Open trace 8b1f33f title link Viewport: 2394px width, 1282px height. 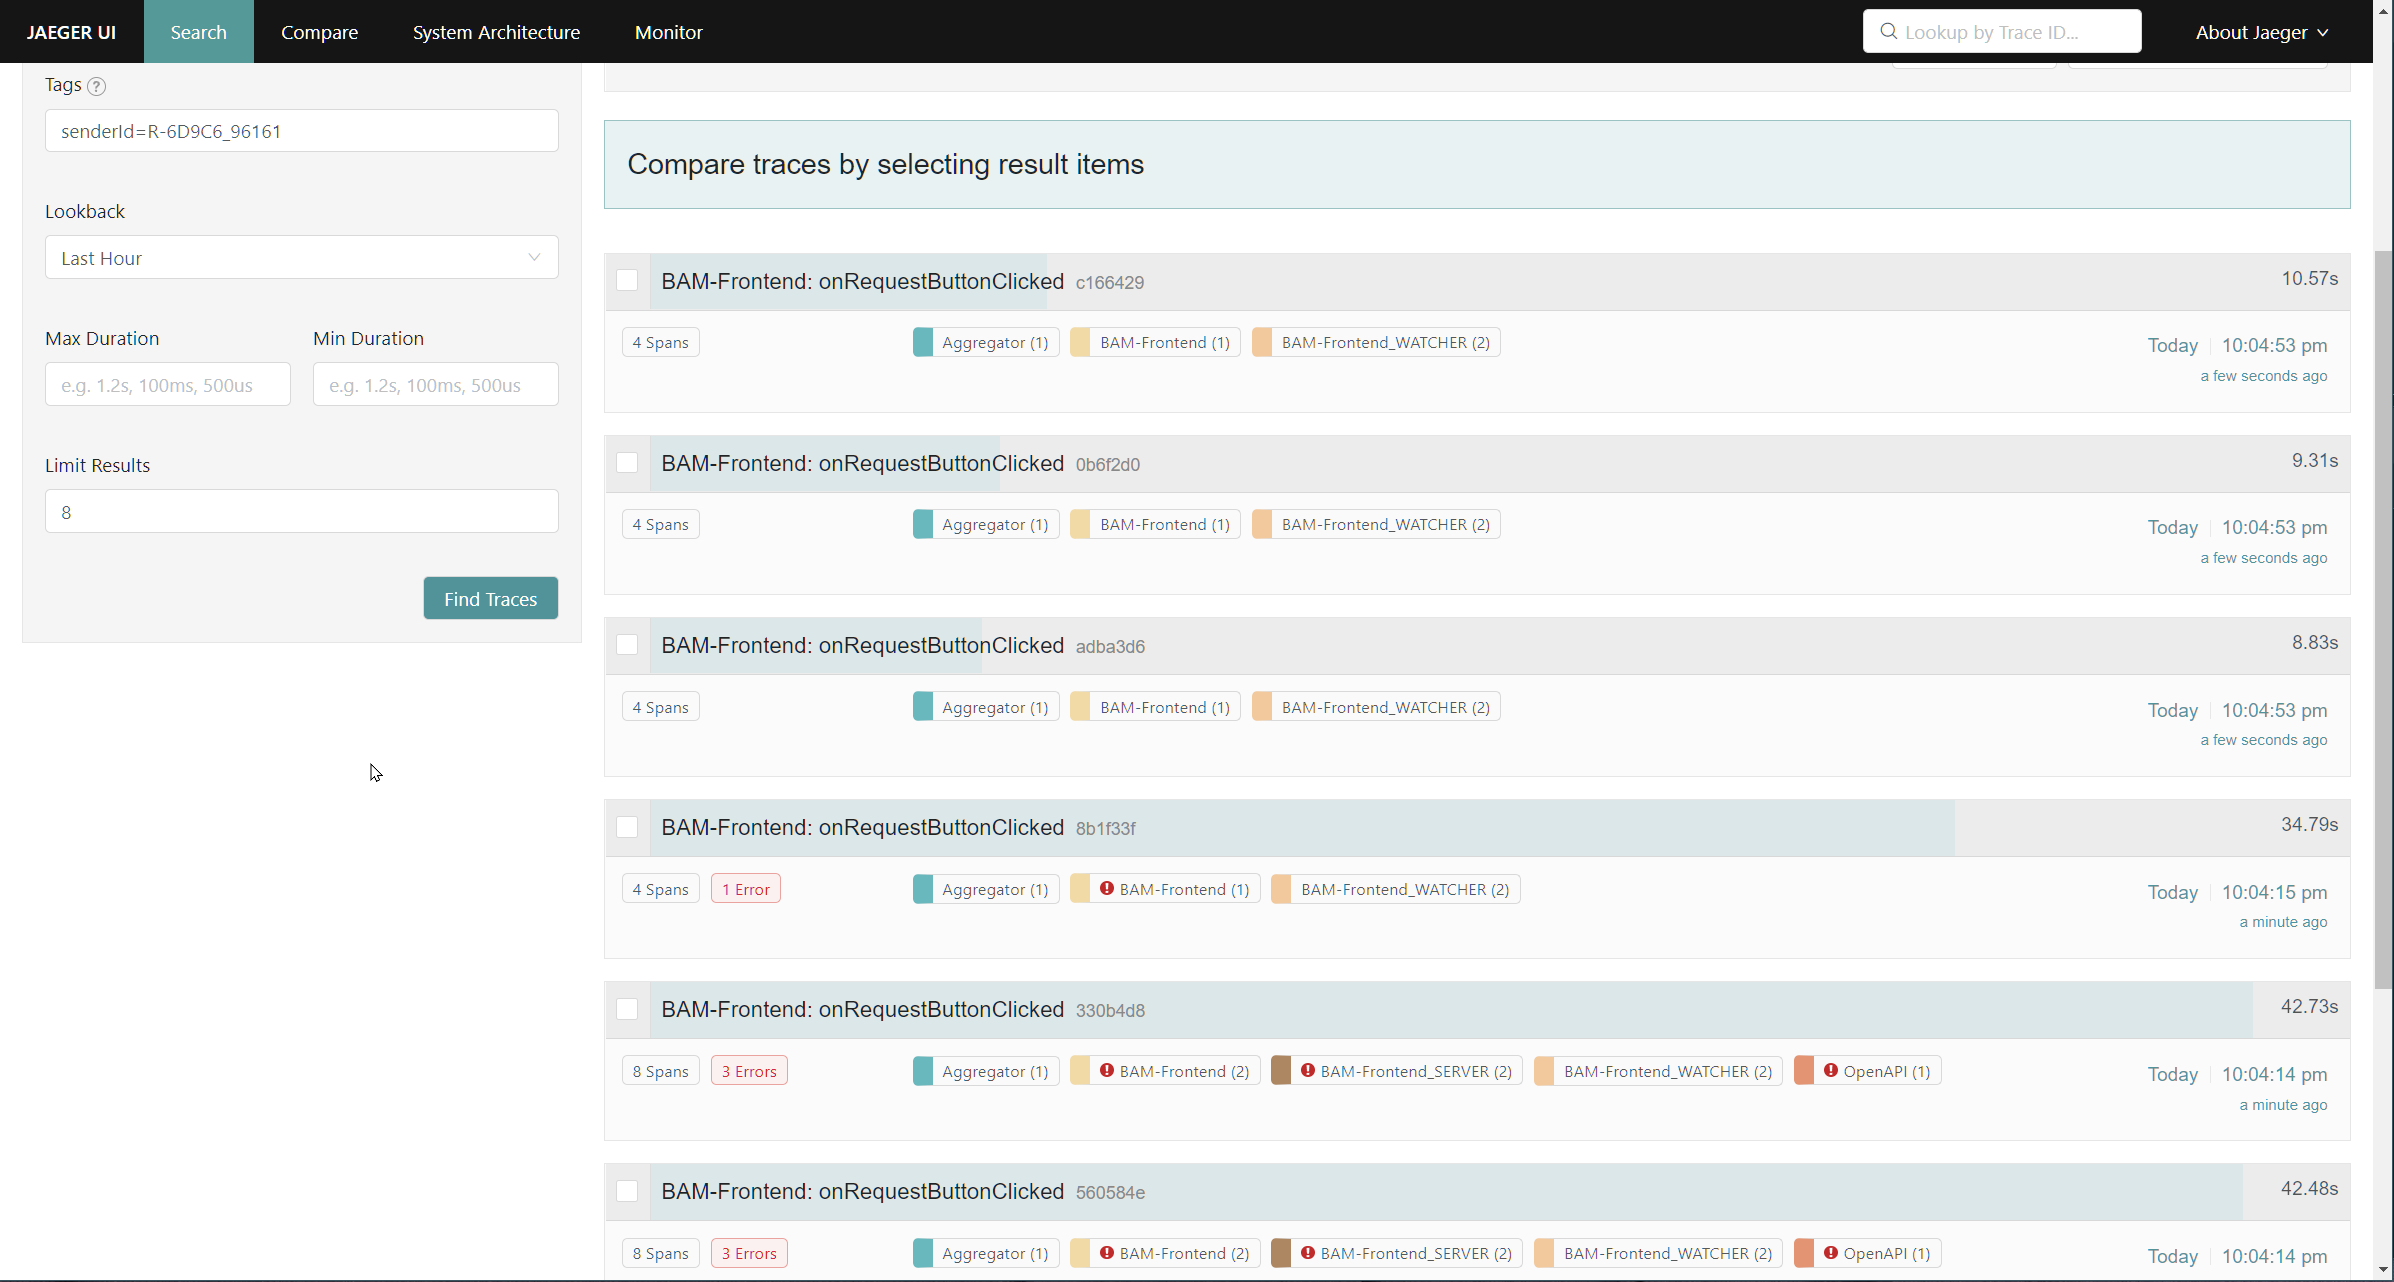[x=862, y=827]
